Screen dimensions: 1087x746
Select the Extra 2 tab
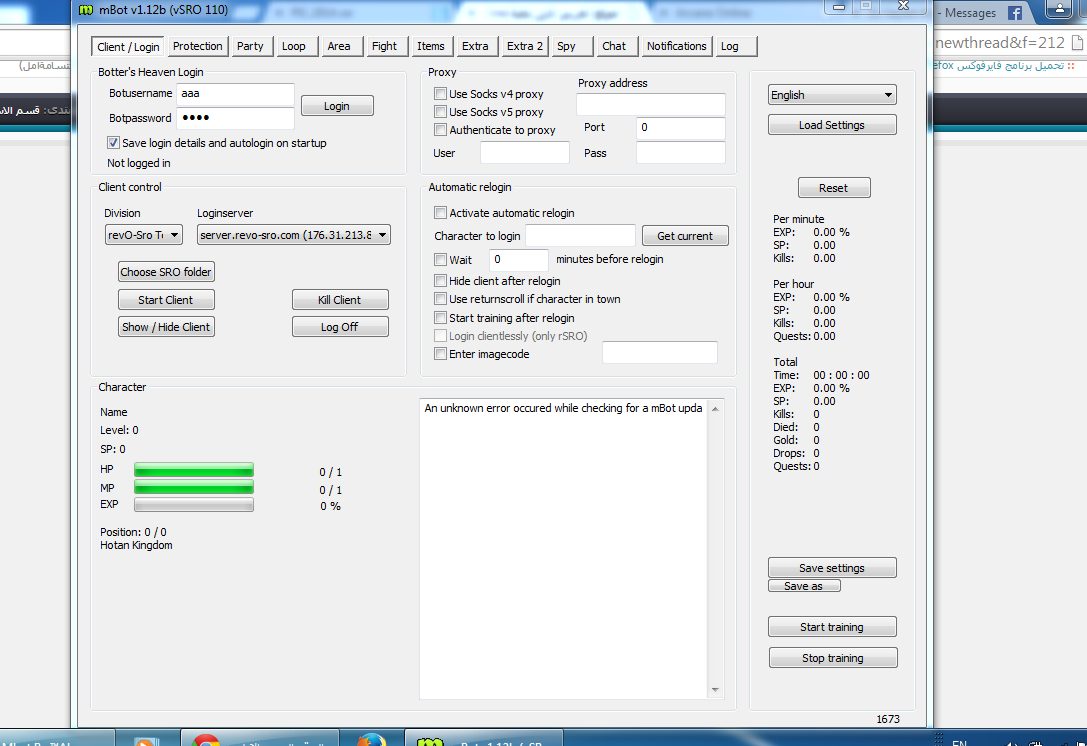(x=525, y=46)
